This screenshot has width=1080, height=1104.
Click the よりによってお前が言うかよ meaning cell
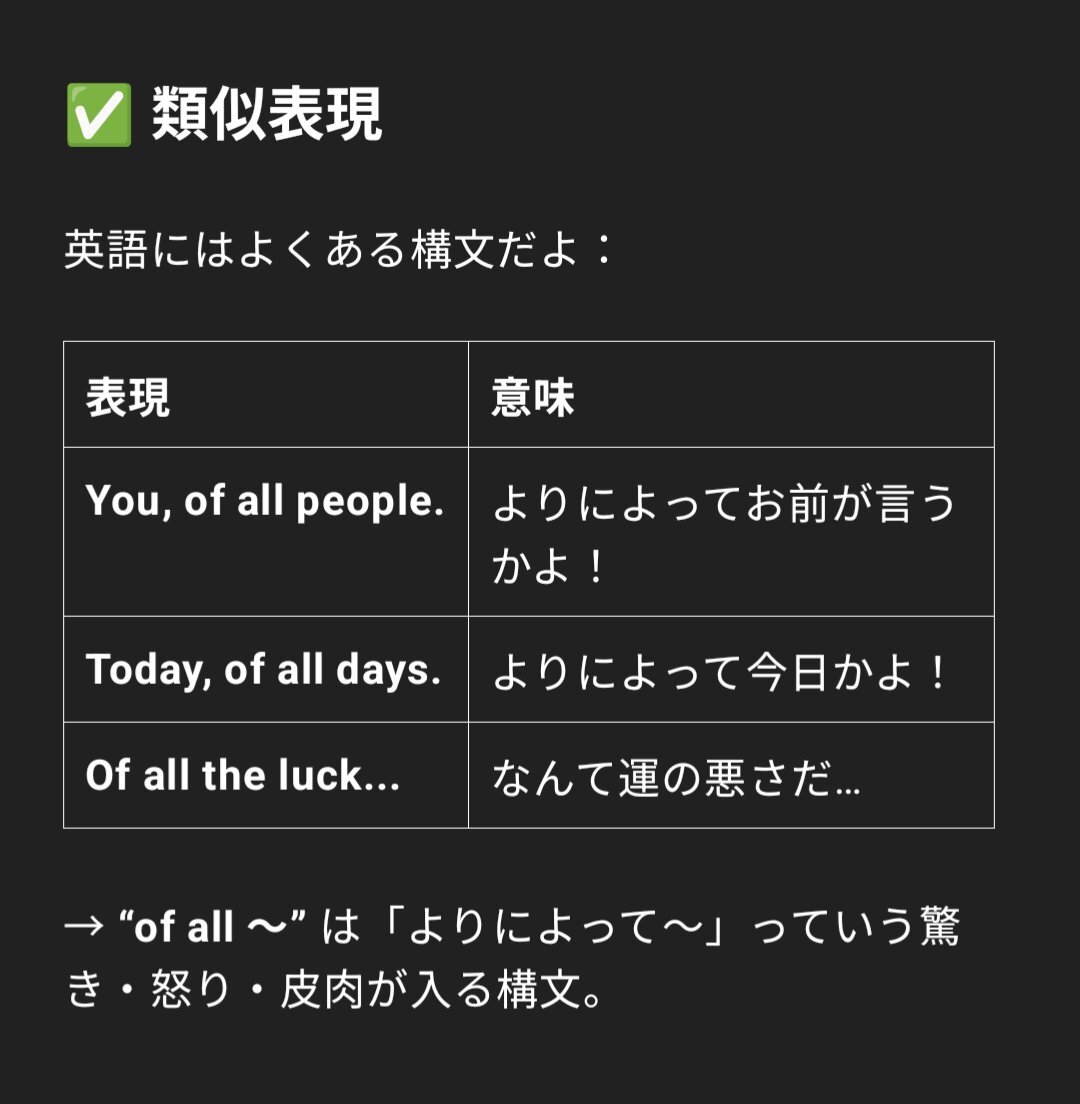point(731,532)
